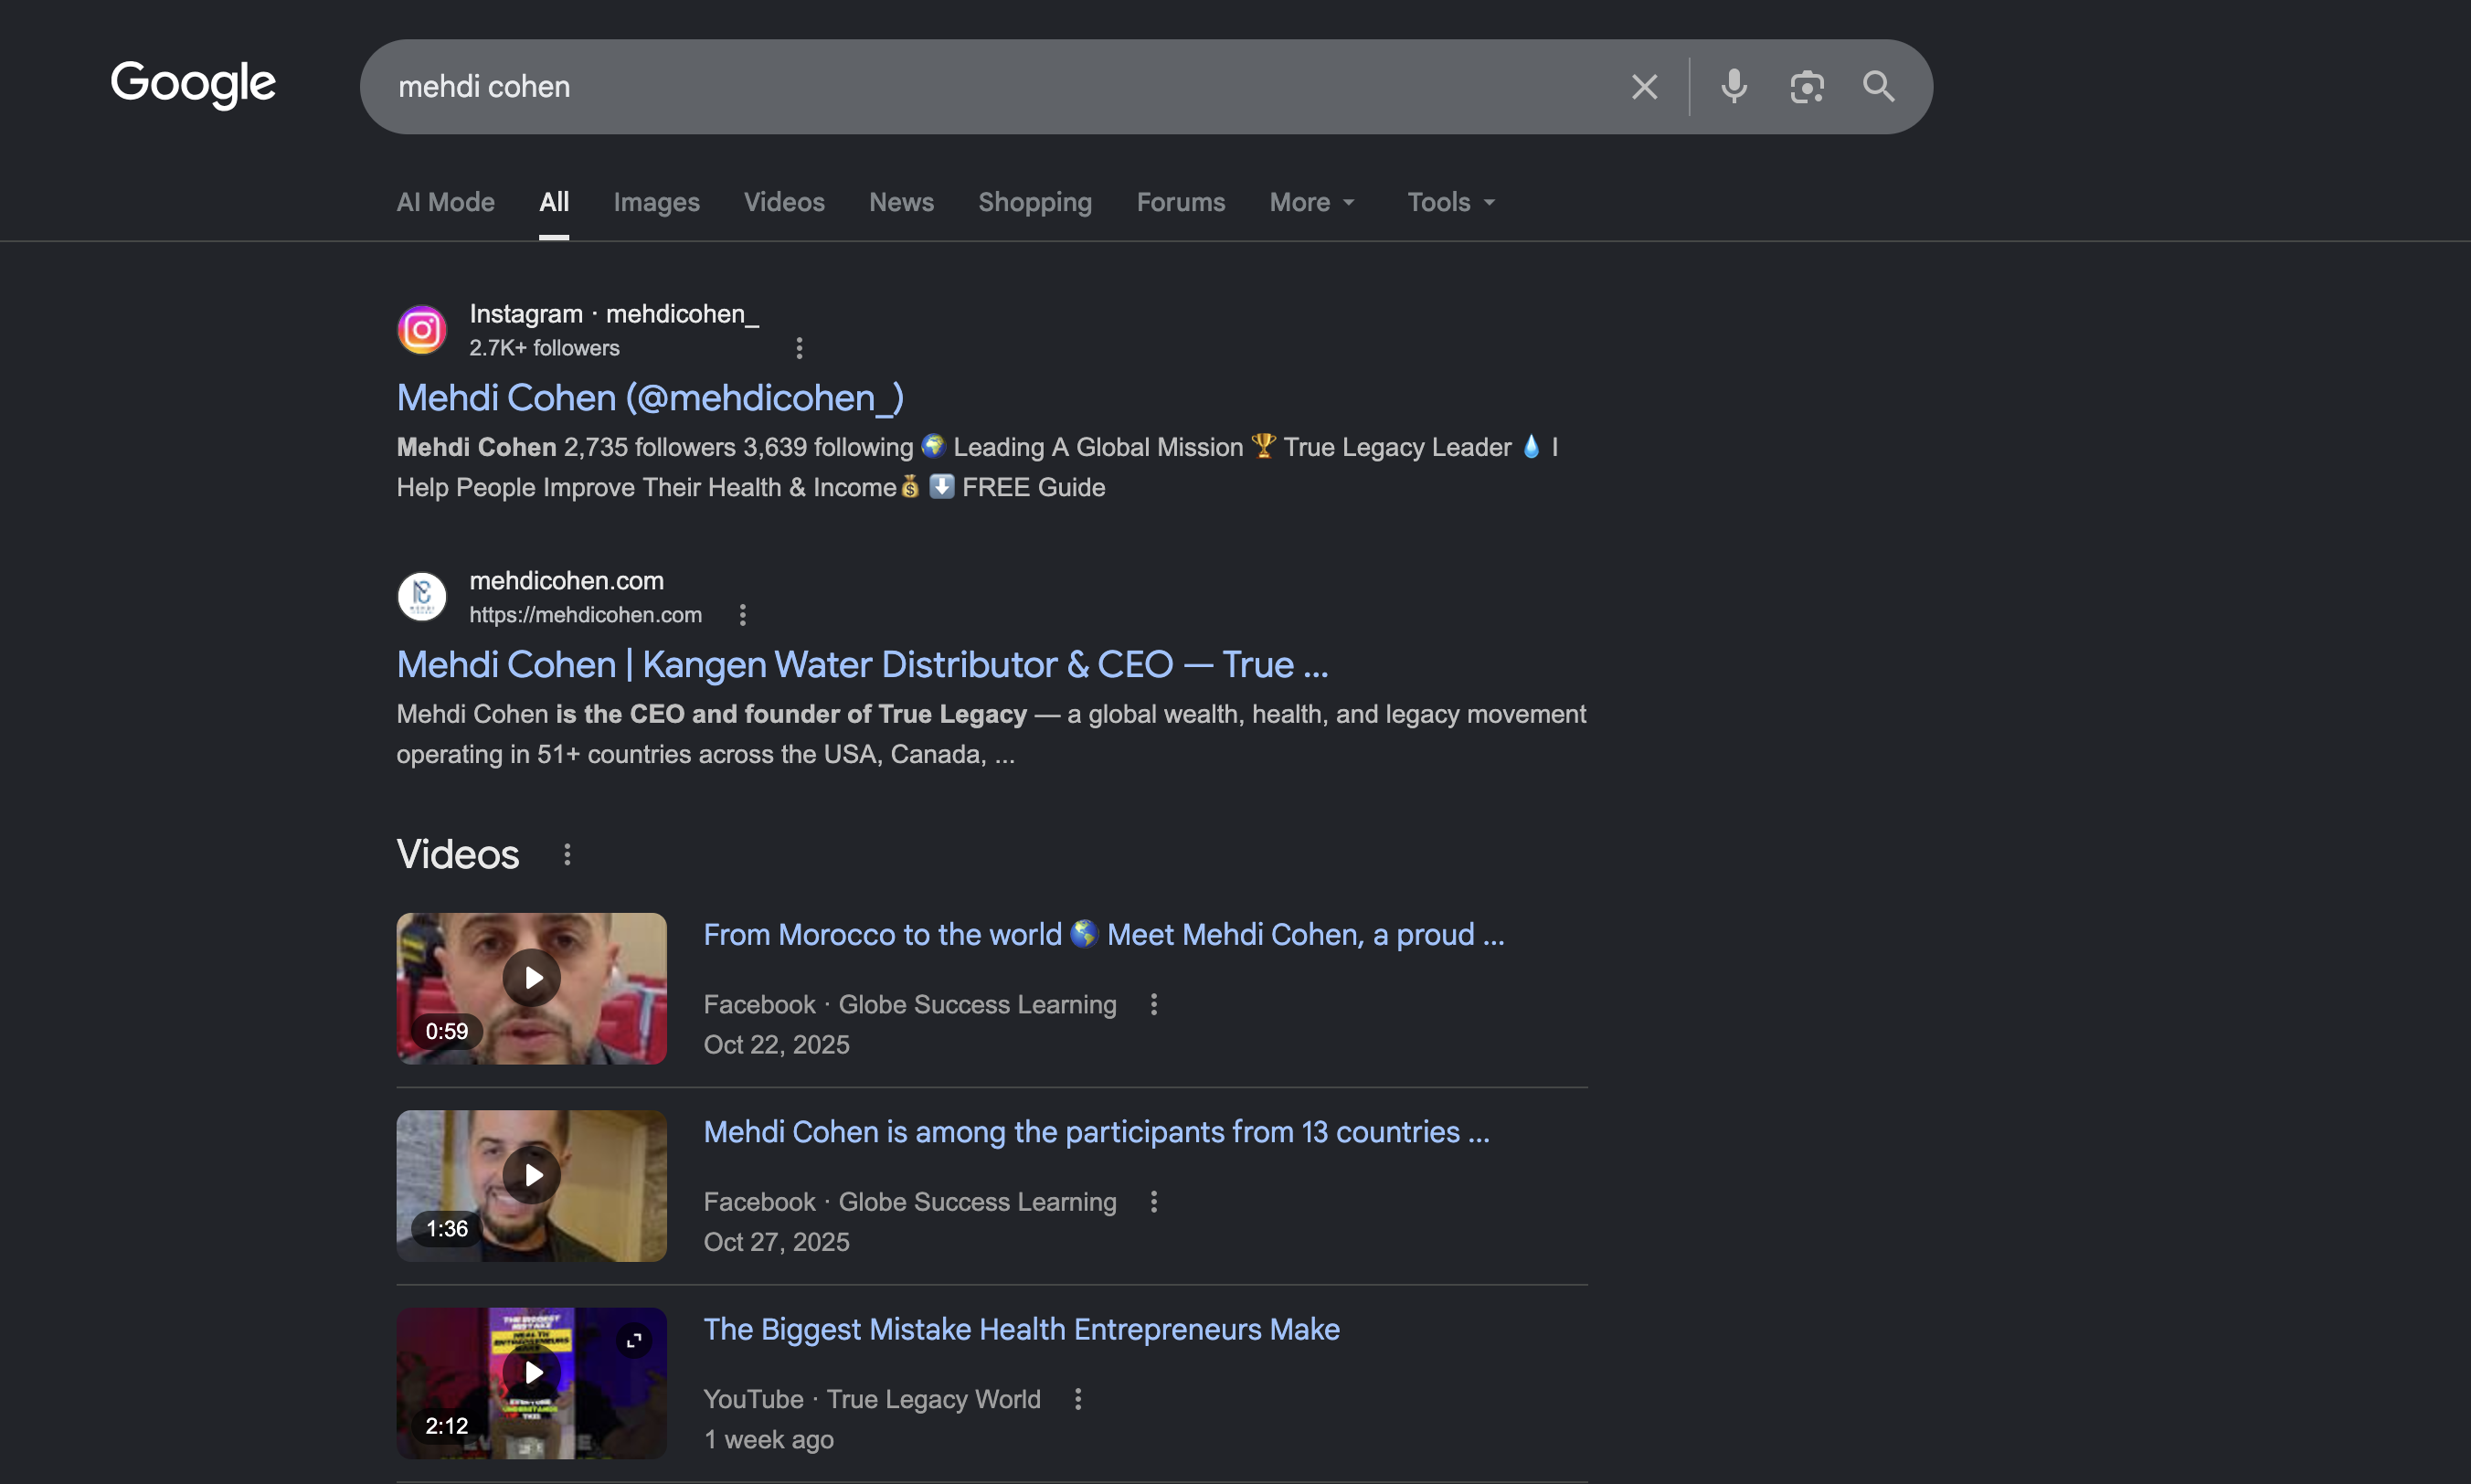The width and height of the screenshot is (2471, 1484).
Task: Play the 1:36 video thumbnail
Action: pyautogui.click(x=532, y=1186)
